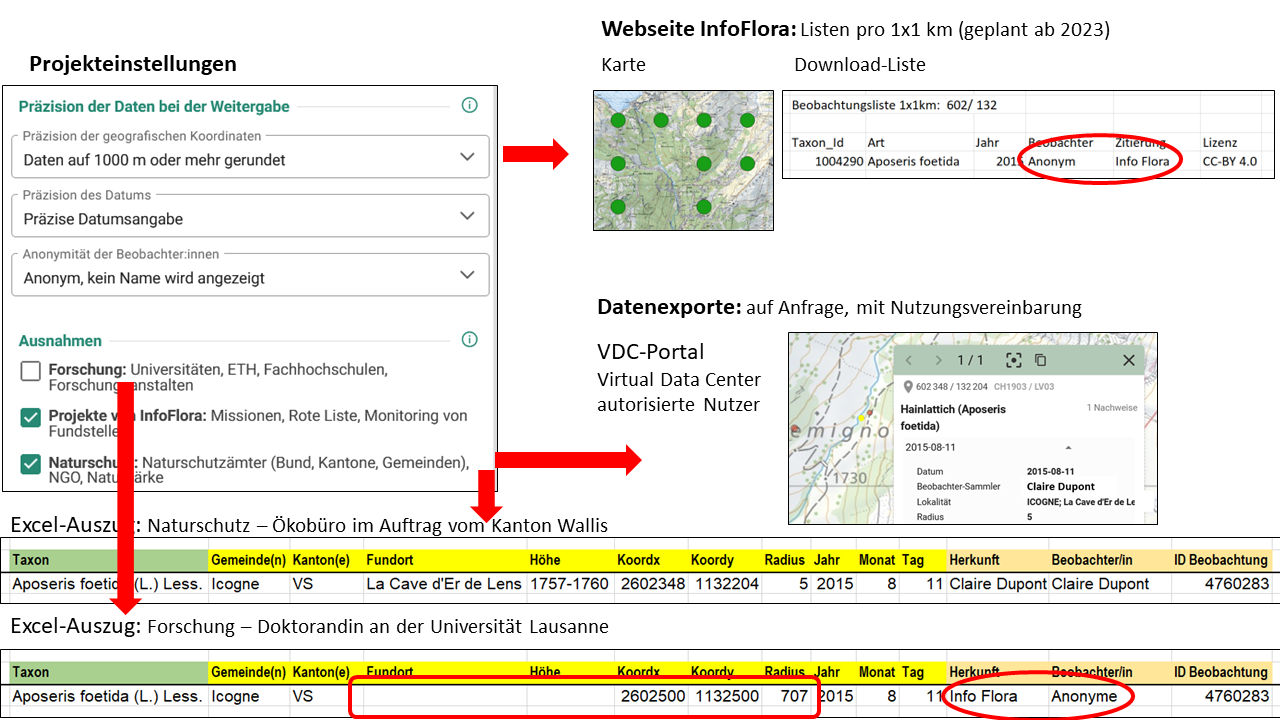Uncheck the Naturschutz exception checkbox
This screenshot has height=720, width=1280.
coord(31,464)
